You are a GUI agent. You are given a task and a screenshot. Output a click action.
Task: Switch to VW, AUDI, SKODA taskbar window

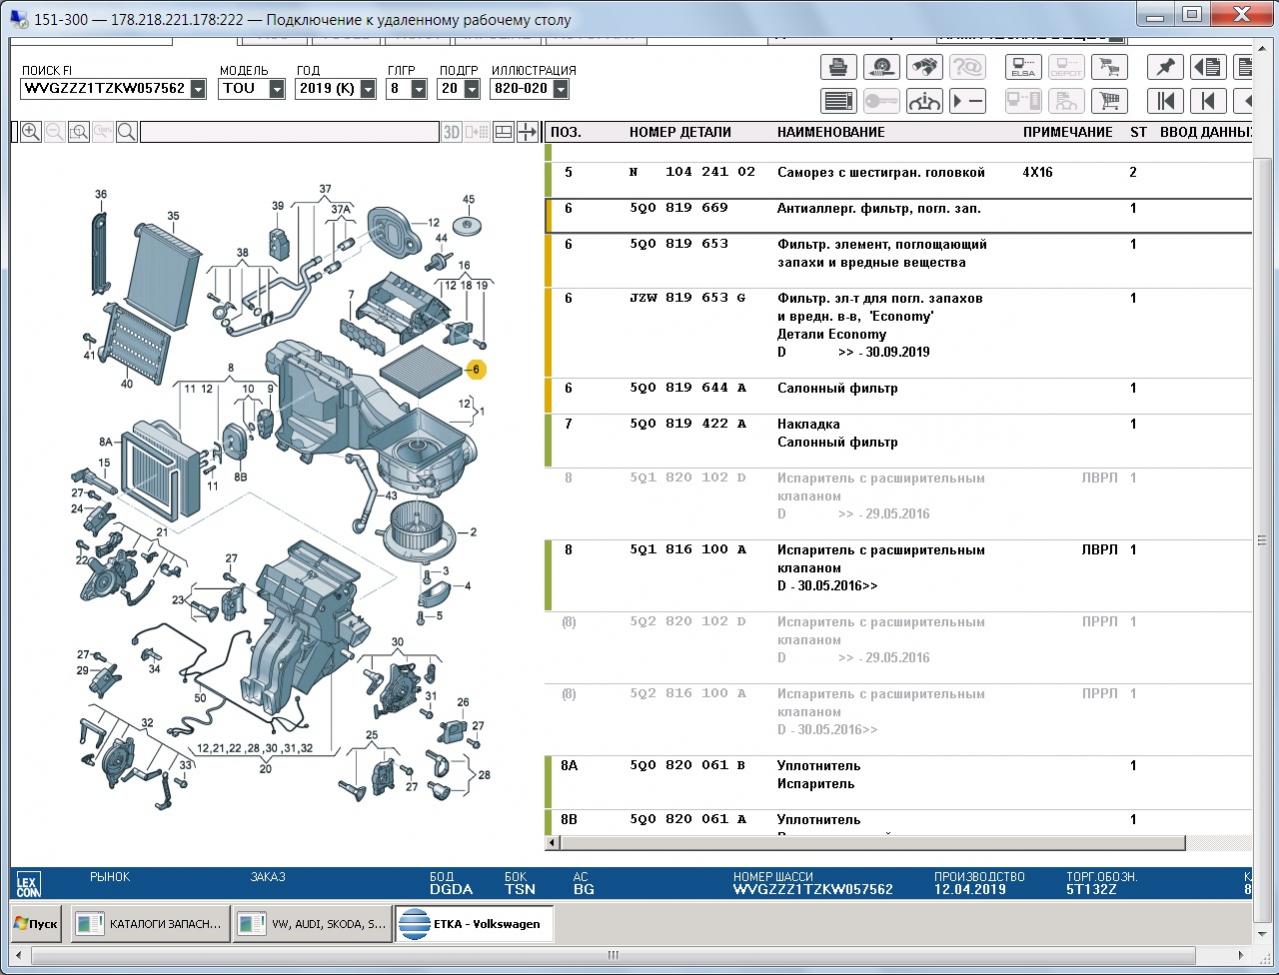coord(312,924)
